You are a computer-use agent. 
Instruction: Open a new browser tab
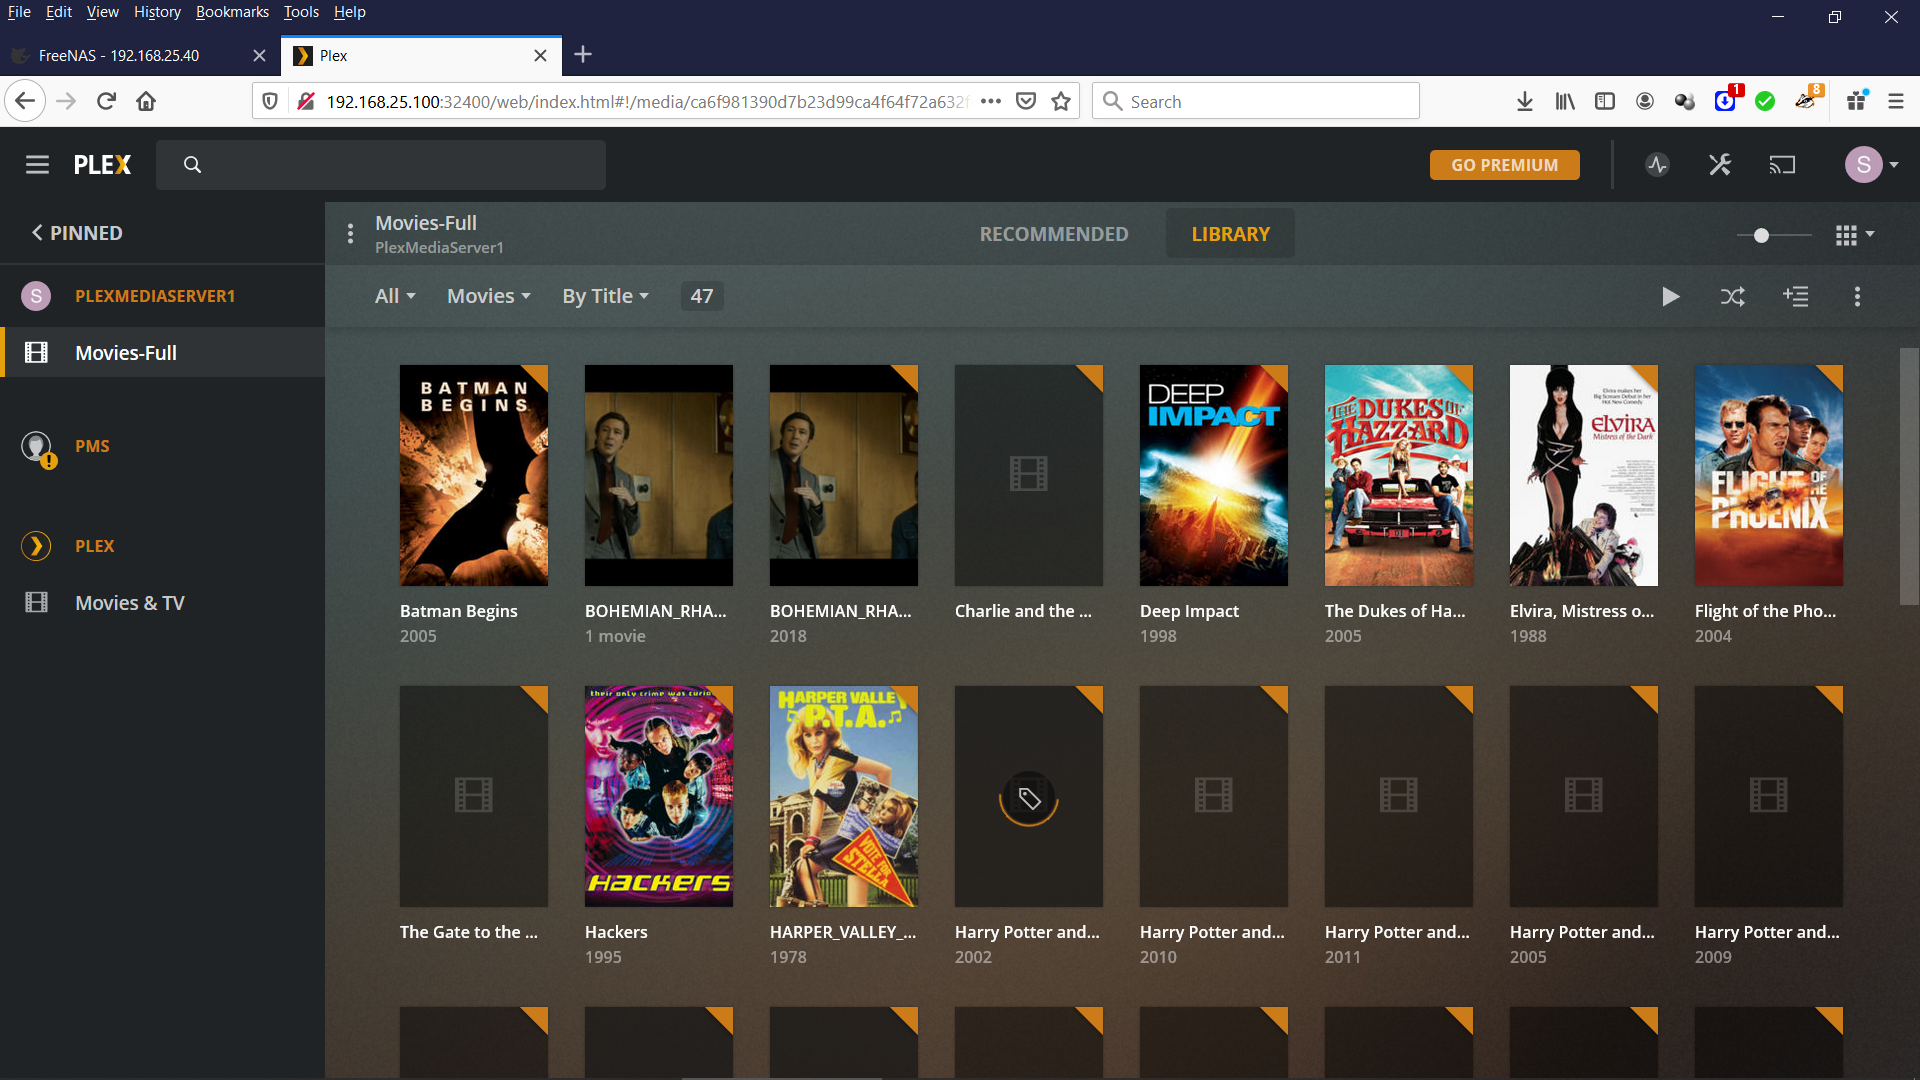[583, 55]
